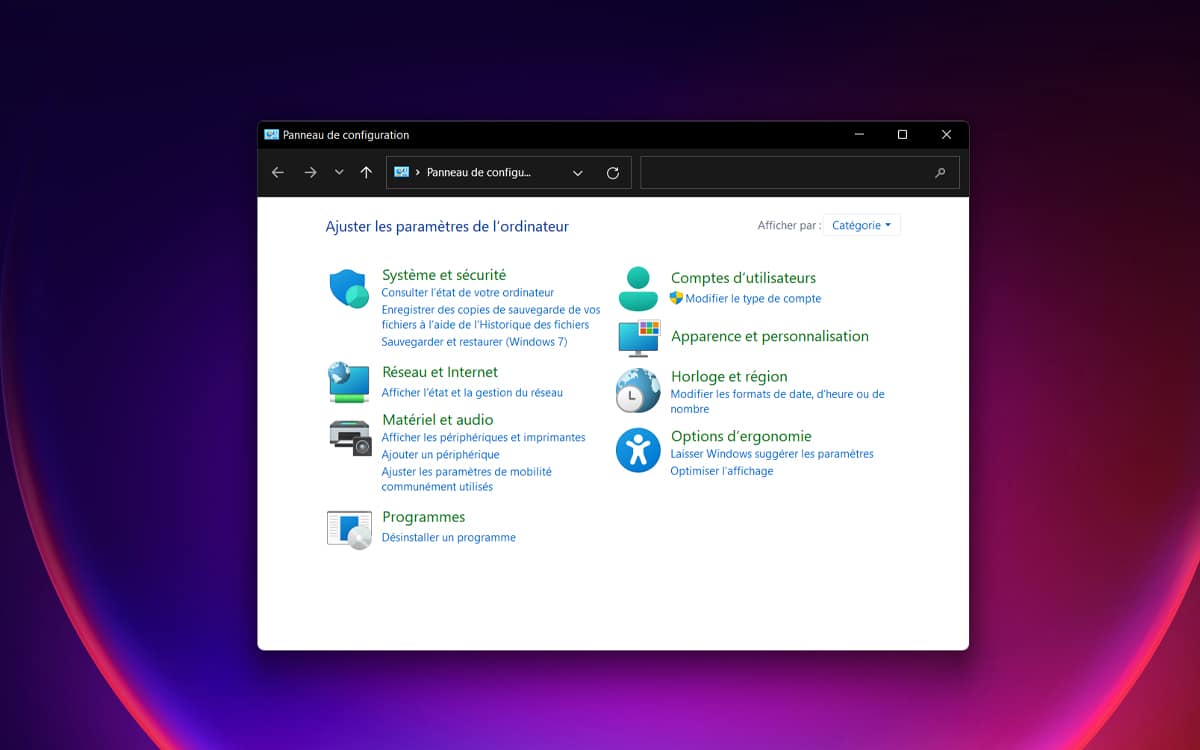This screenshot has height=750, width=1200.
Task: Expand the address bar history dropdown
Action: tap(578, 173)
